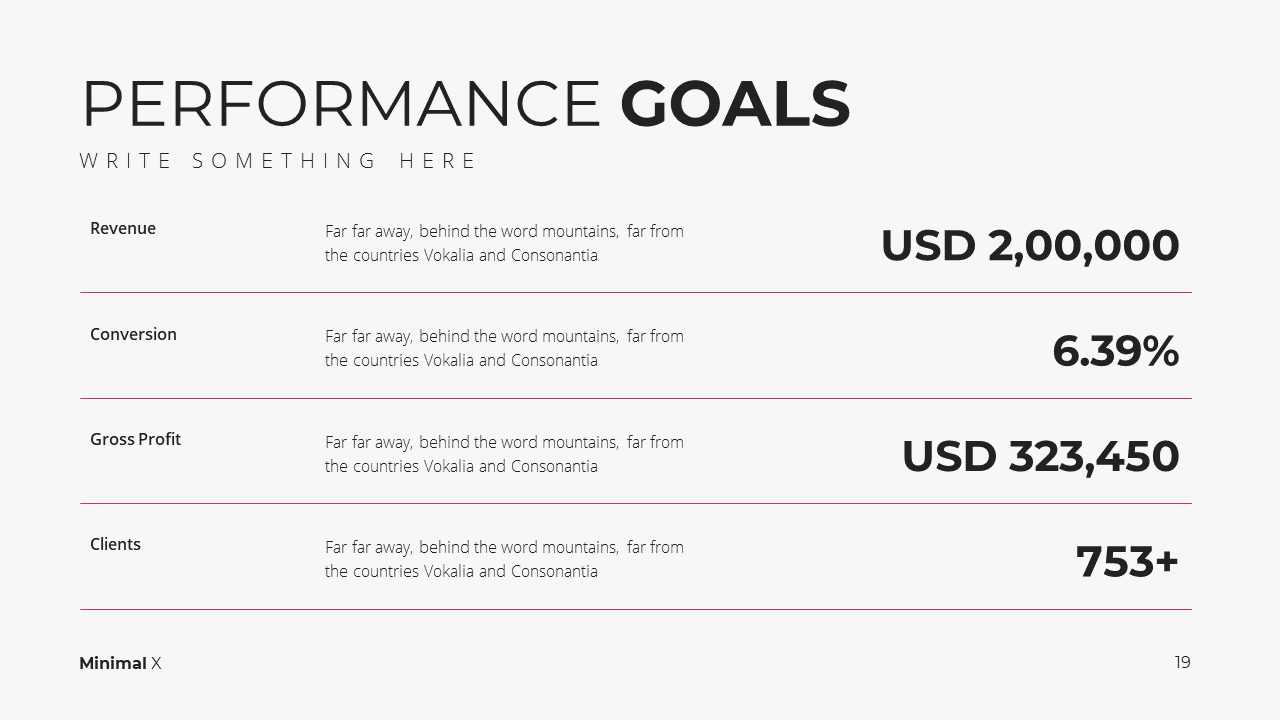
Task: Select the Clients row label
Action: coord(115,544)
